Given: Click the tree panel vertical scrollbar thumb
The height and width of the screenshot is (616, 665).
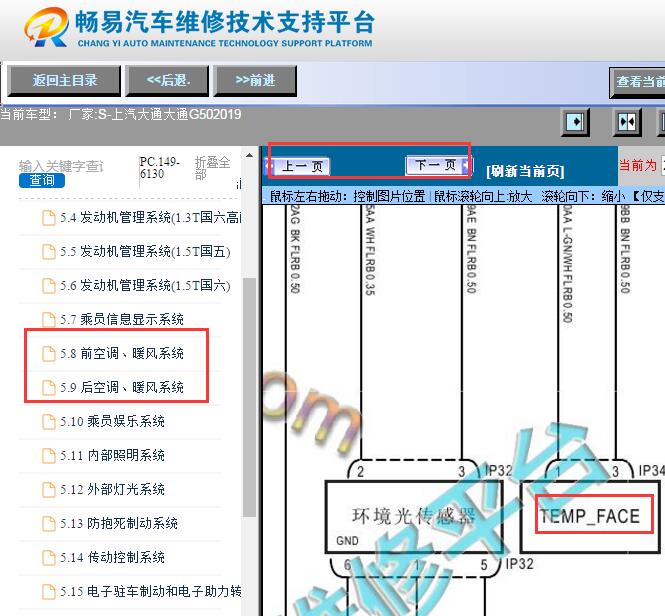Looking at the screenshot, I should (249, 397).
